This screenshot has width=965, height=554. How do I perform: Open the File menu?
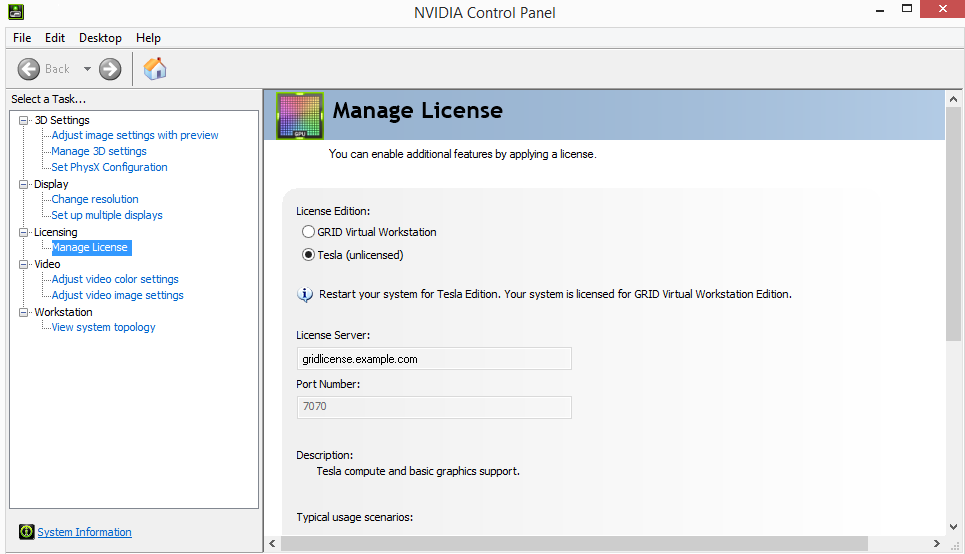pyautogui.click(x=22, y=38)
